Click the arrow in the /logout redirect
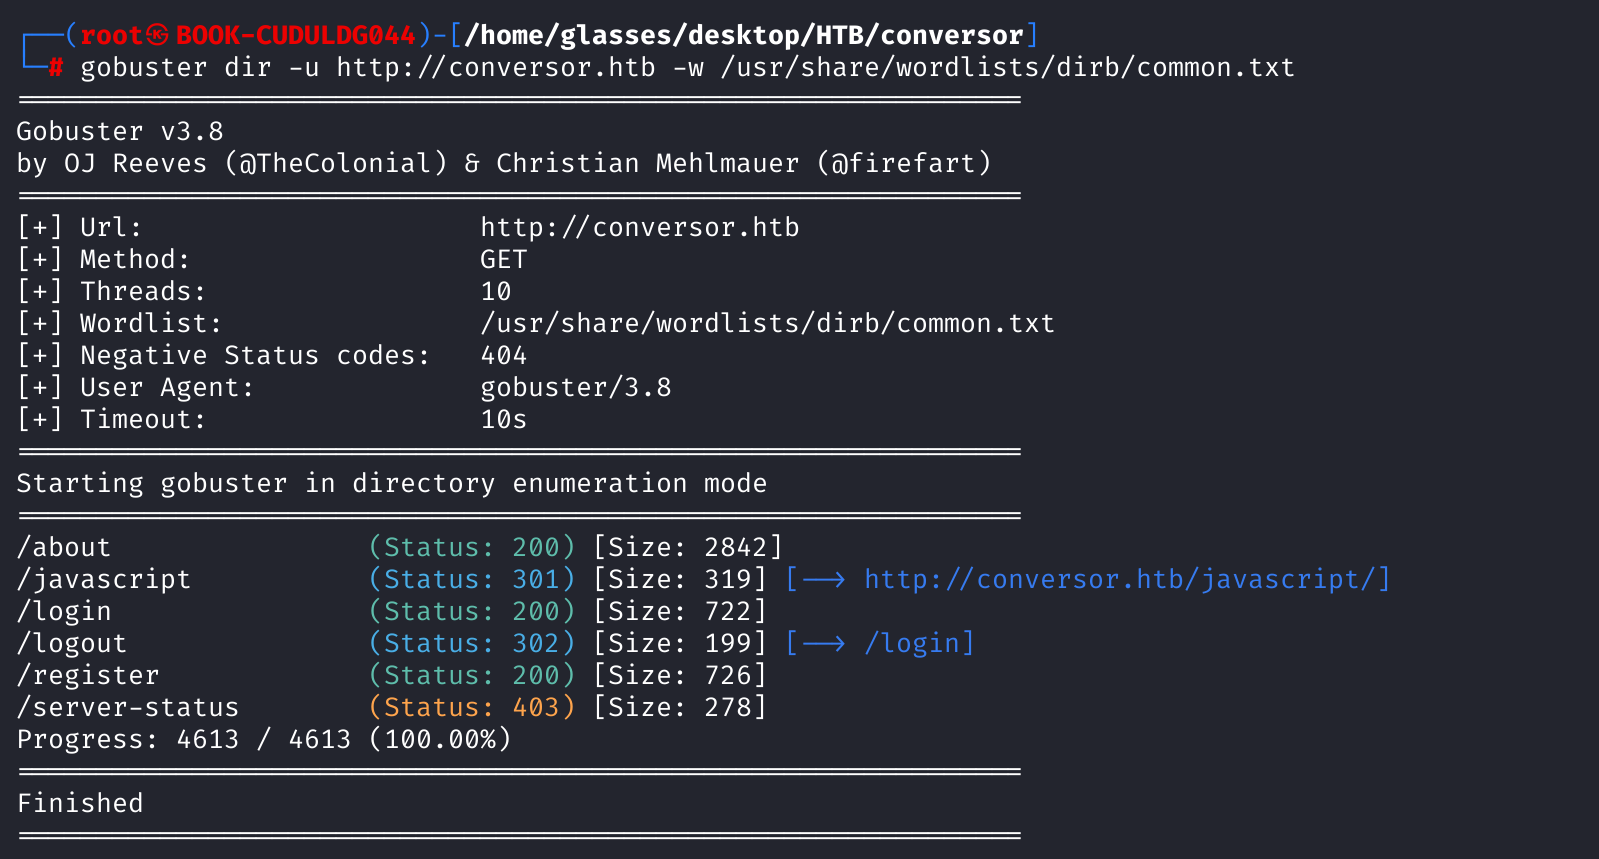 coord(824,644)
